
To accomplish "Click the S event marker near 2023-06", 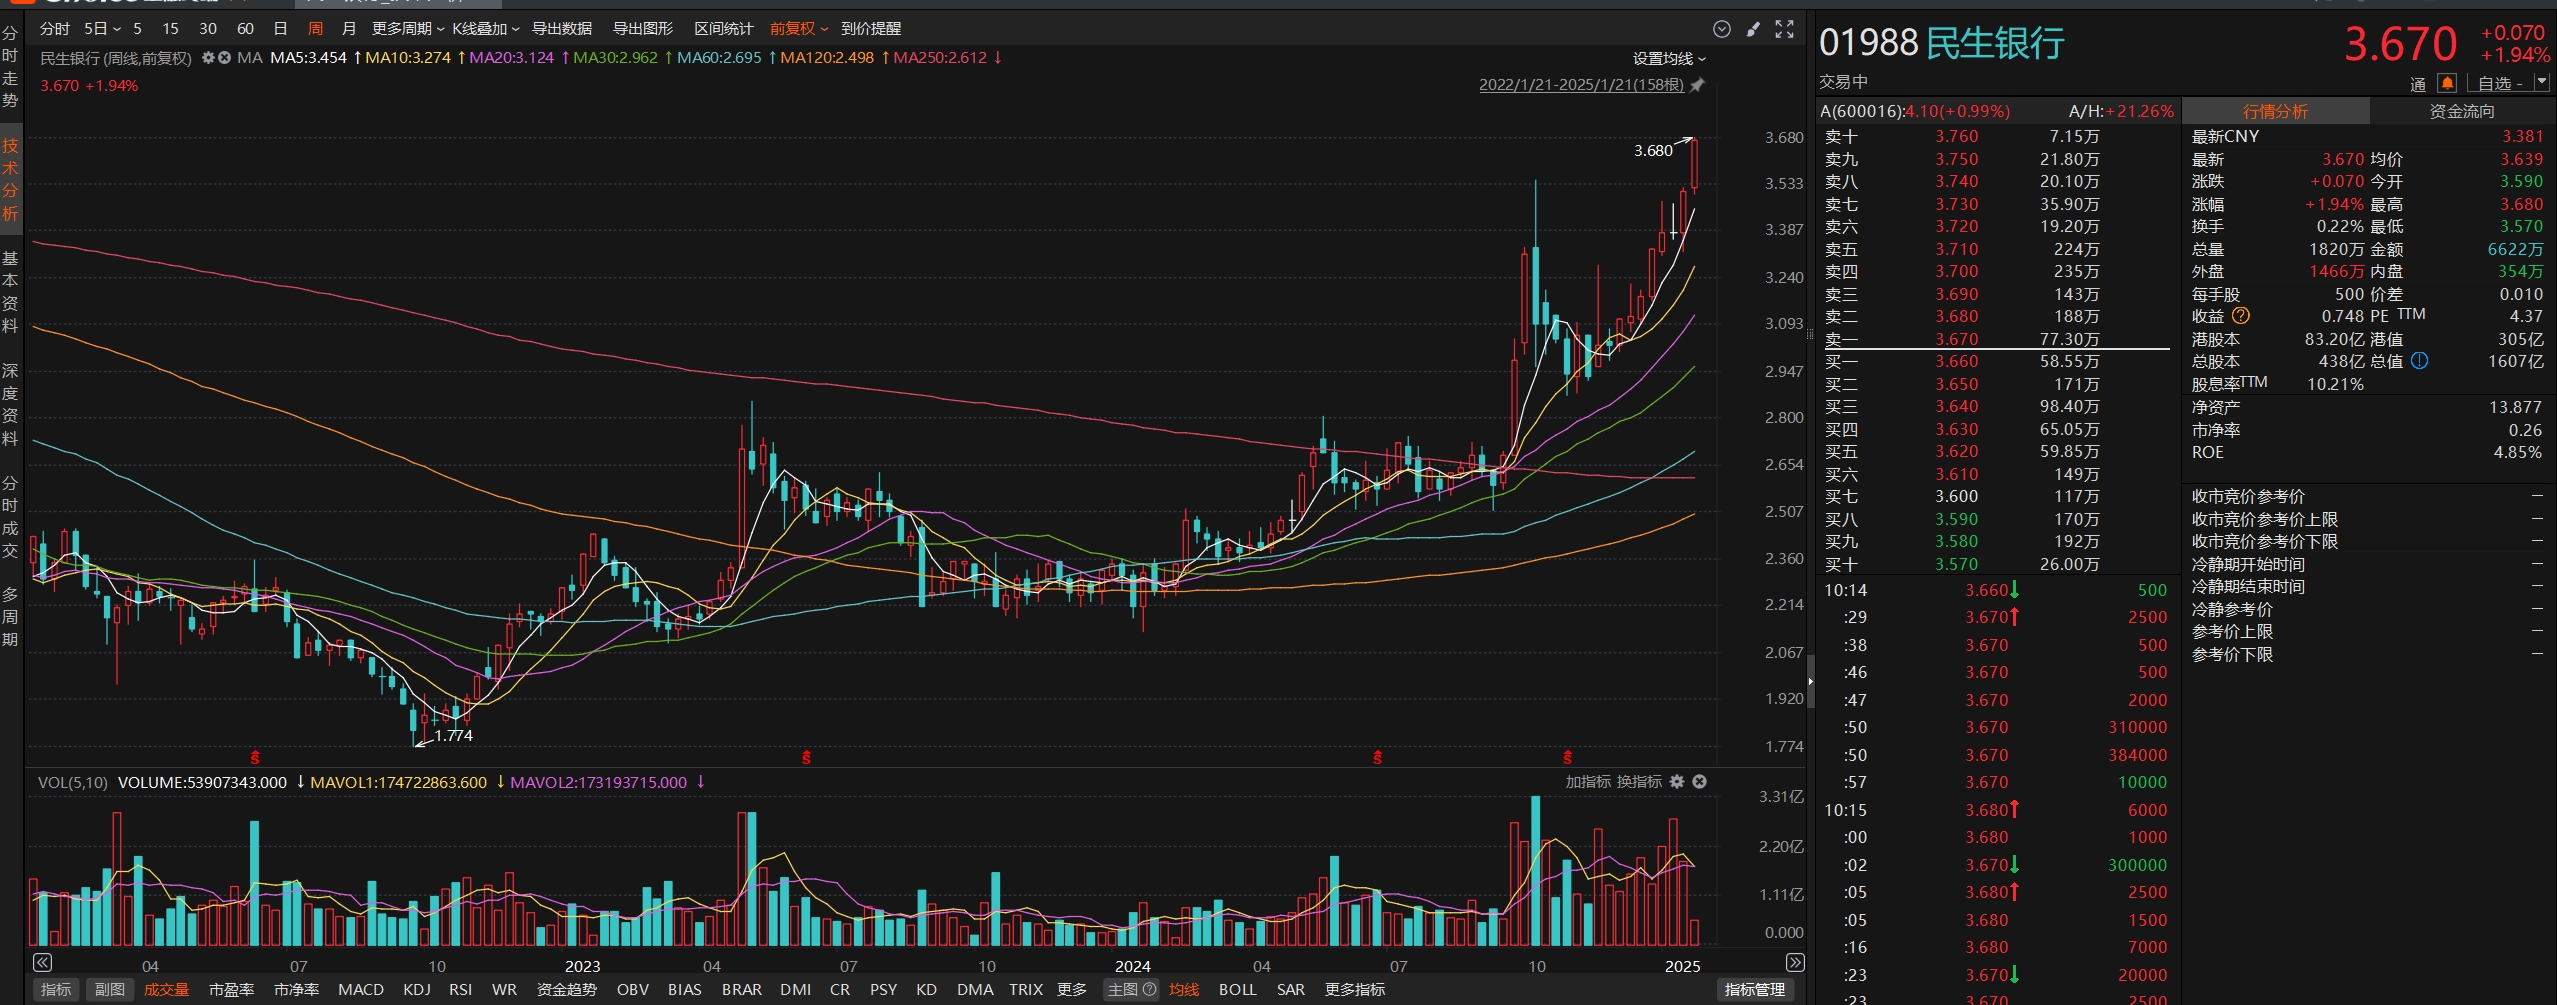I will [x=806, y=757].
